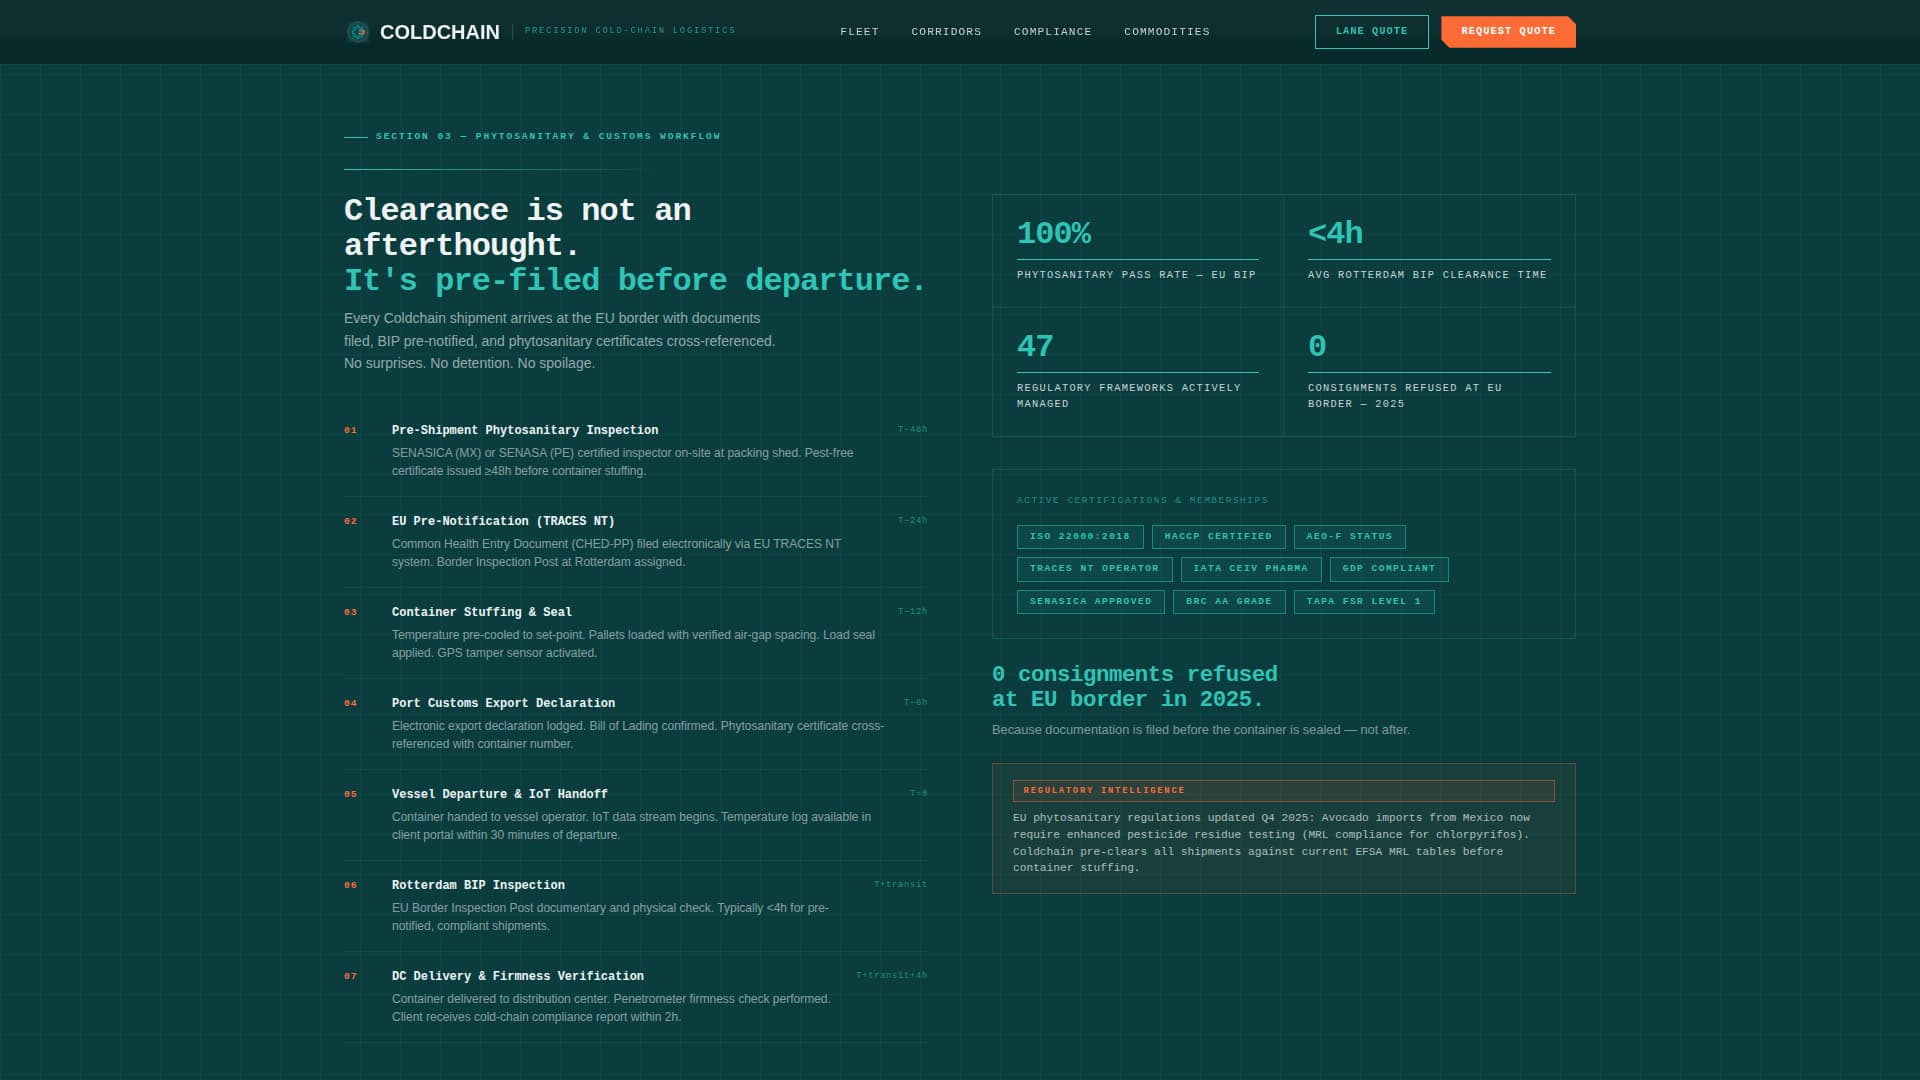Select the HACCP Certified badge
Image resolution: width=1920 pixels, height=1080 pixels.
click(1218, 537)
